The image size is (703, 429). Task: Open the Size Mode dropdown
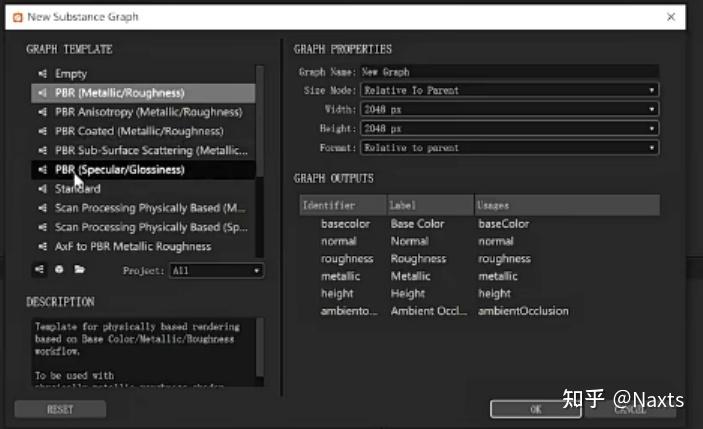pyautogui.click(x=510, y=90)
